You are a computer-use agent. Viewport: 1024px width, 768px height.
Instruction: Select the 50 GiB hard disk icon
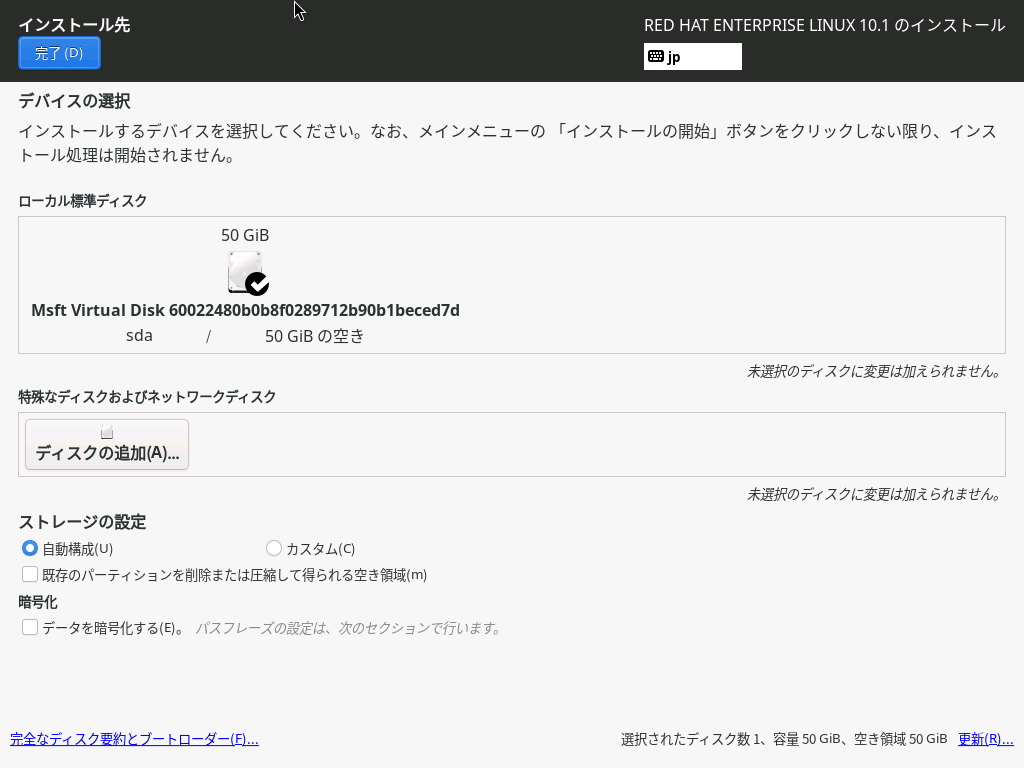[x=244, y=272]
